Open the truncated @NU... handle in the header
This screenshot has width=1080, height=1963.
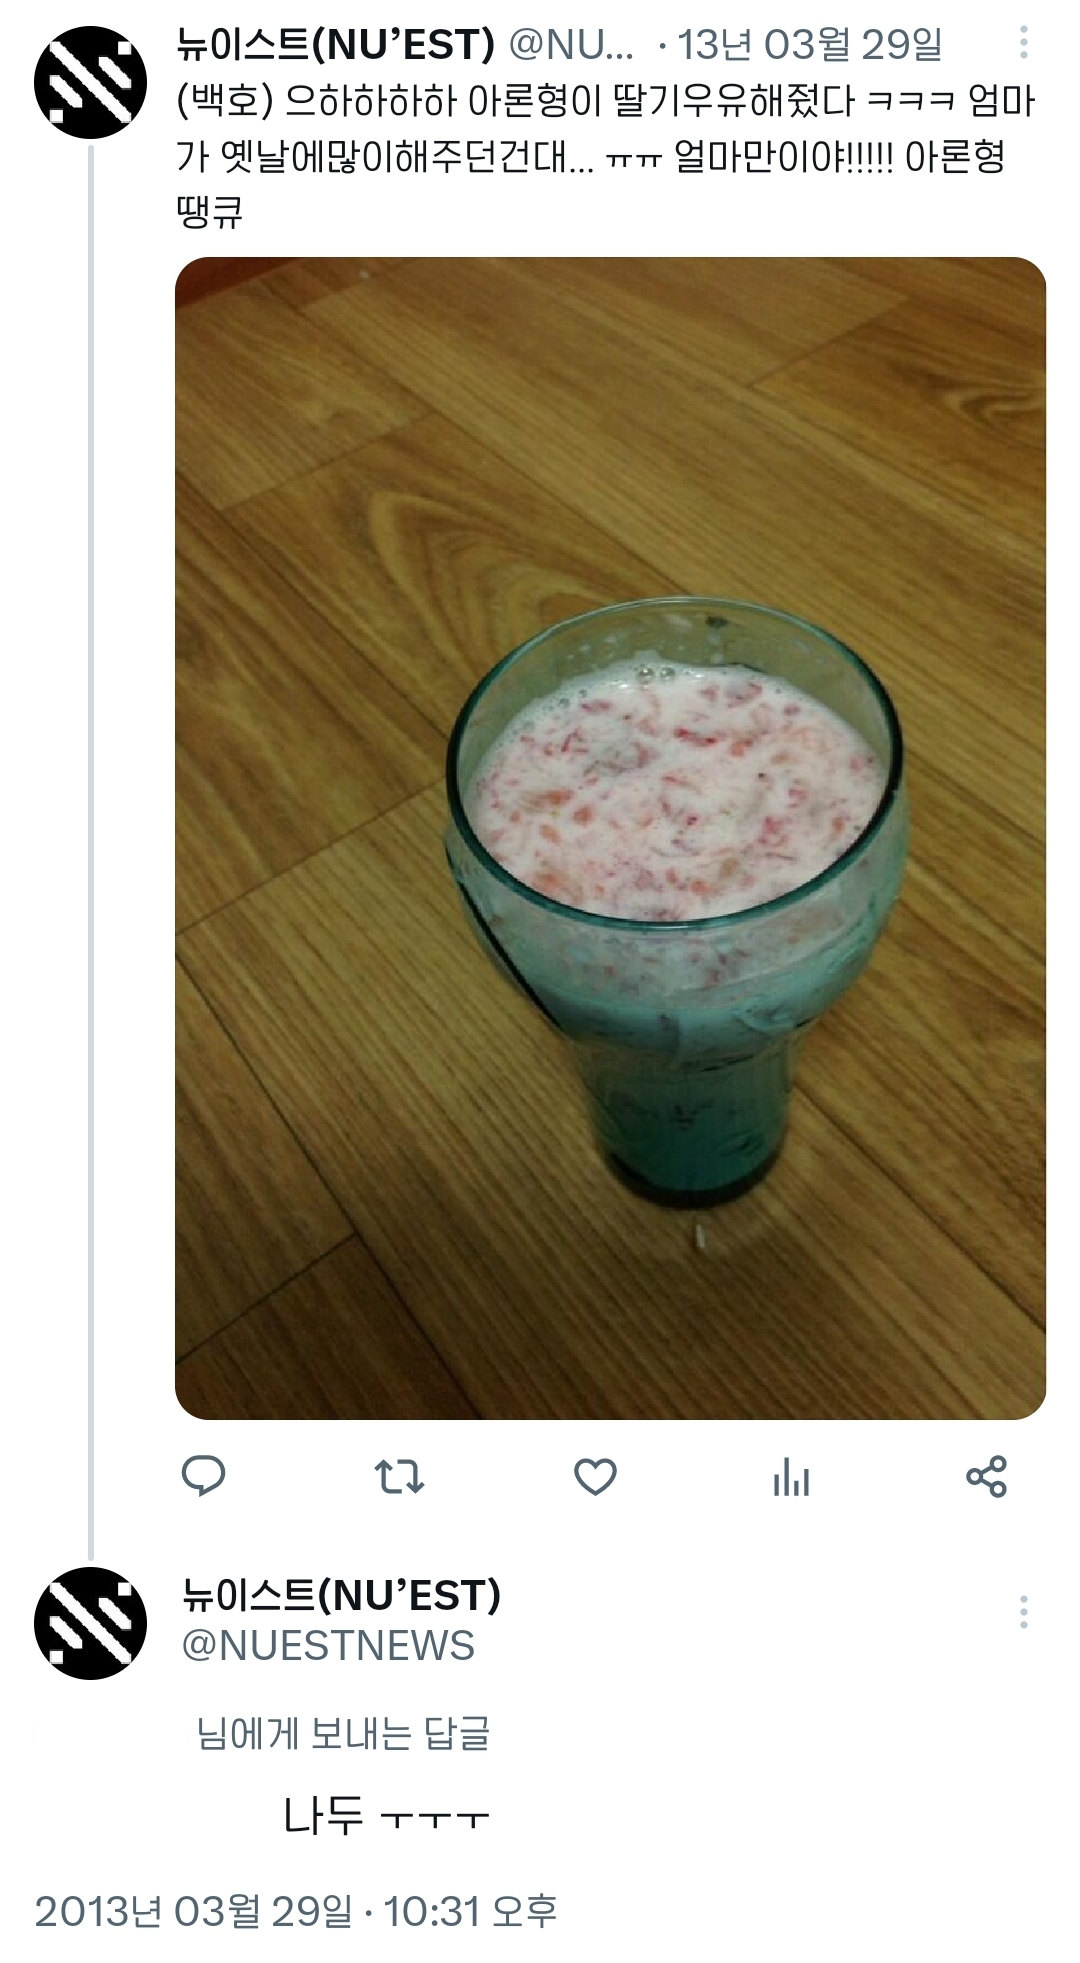pos(571,44)
